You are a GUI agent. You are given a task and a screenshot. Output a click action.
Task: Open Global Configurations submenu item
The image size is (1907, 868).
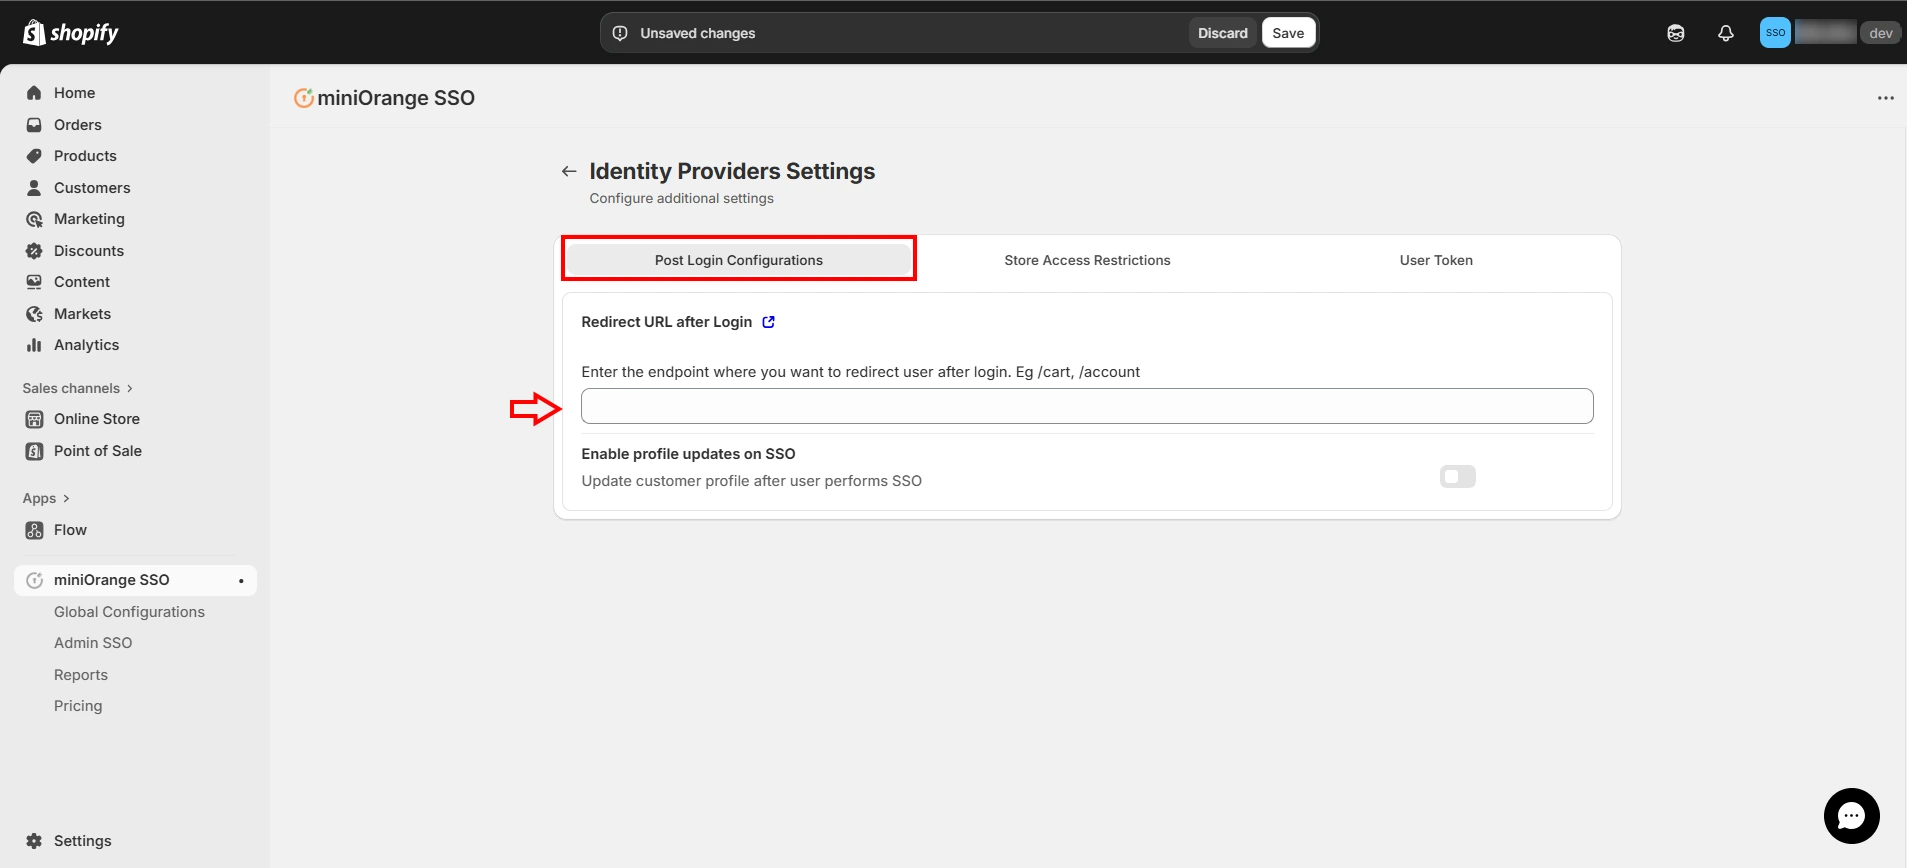coord(129,612)
